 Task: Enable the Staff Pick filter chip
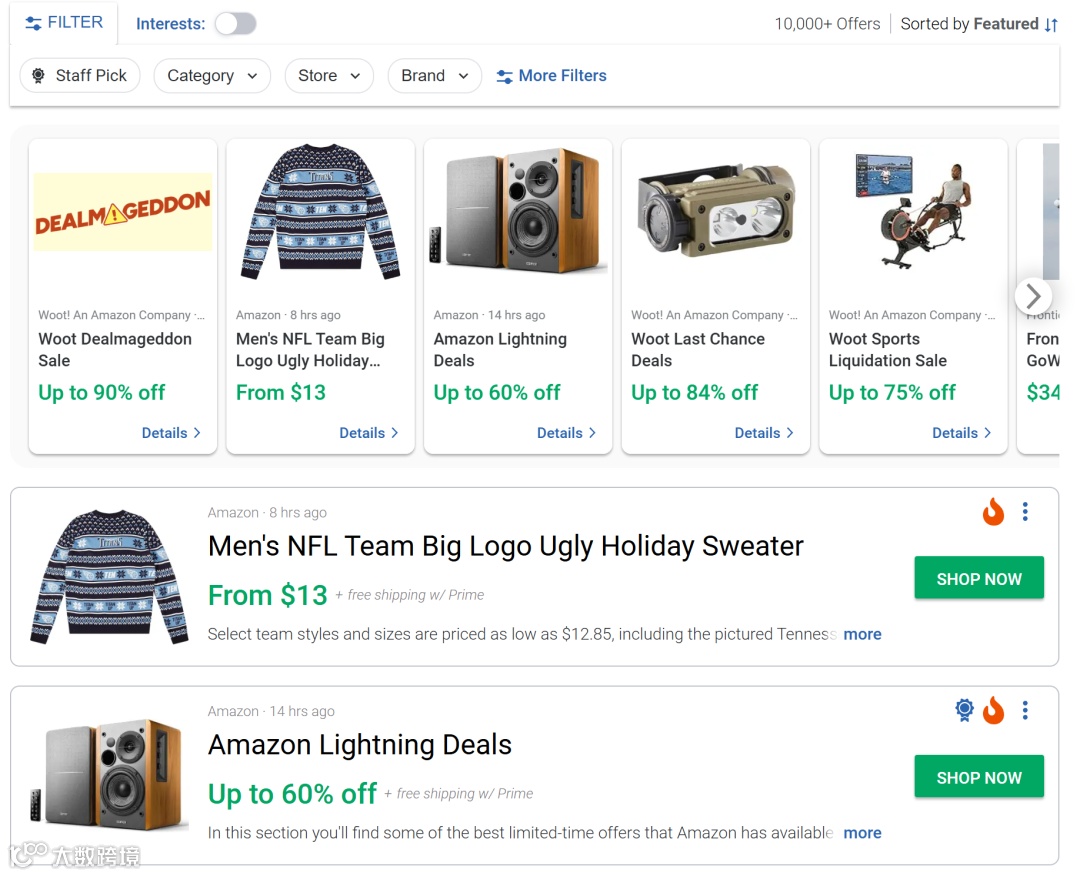[80, 76]
